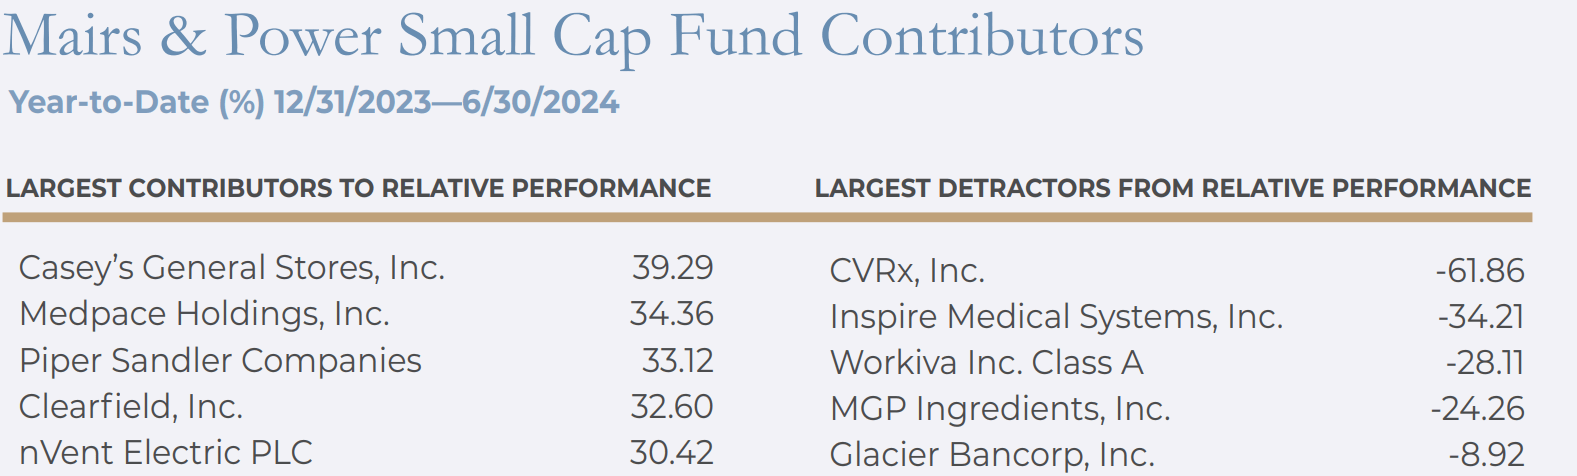Select Piper Sandler Companies entry
The height and width of the screenshot is (476, 1577).
(x=220, y=360)
